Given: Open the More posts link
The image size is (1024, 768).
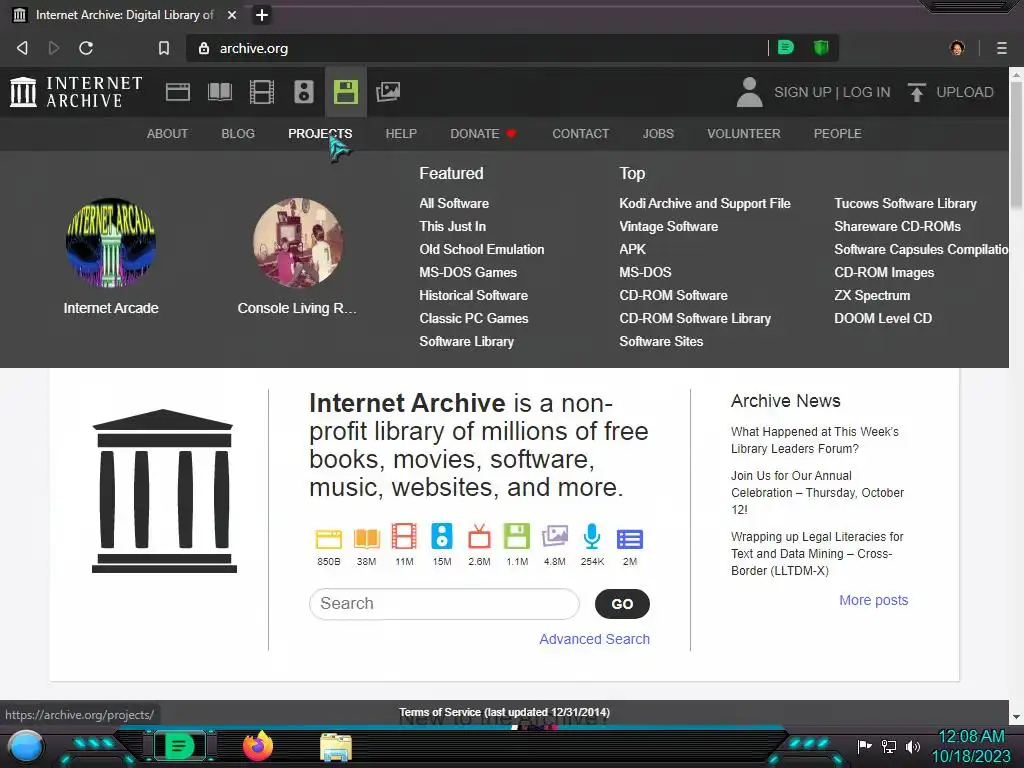Looking at the screenshot, I should pyautogui.click(x=873, y=600).
